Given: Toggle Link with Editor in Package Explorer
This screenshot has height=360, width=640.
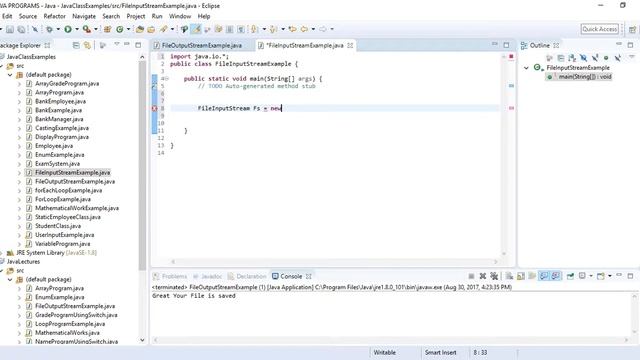Looking at the screenshot, I should [x=87, y=45].
